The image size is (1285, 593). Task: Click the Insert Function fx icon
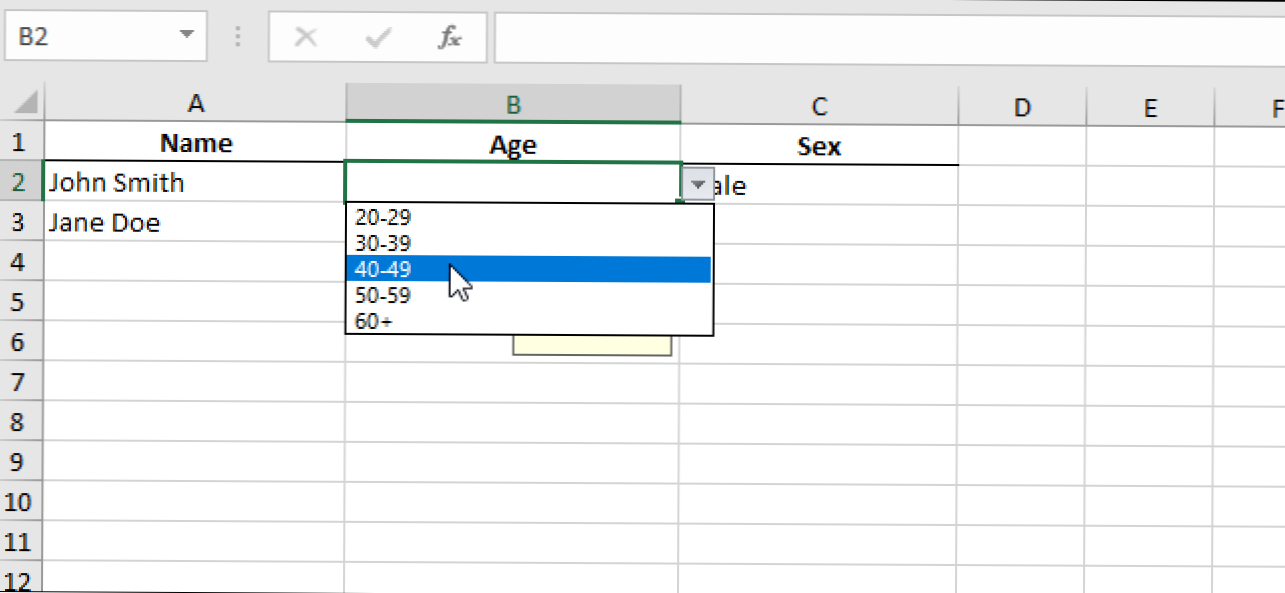[x=450, y=38]
